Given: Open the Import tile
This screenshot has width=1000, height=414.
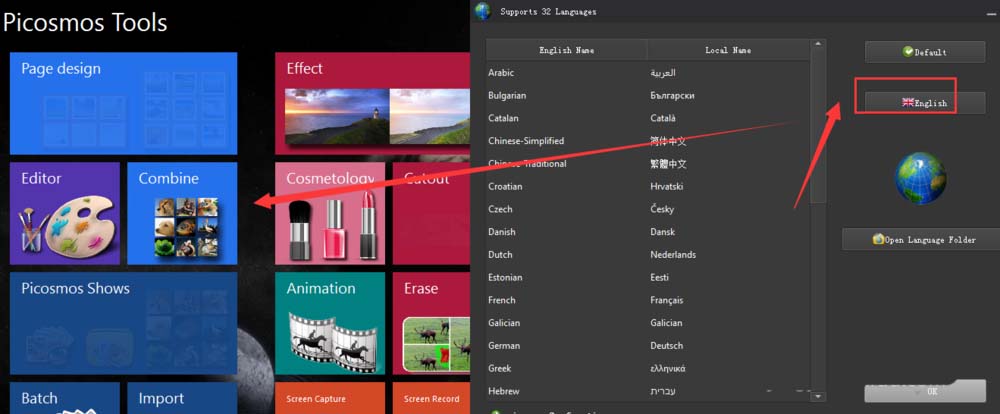Looking at the screenshot, I should 182,398.
